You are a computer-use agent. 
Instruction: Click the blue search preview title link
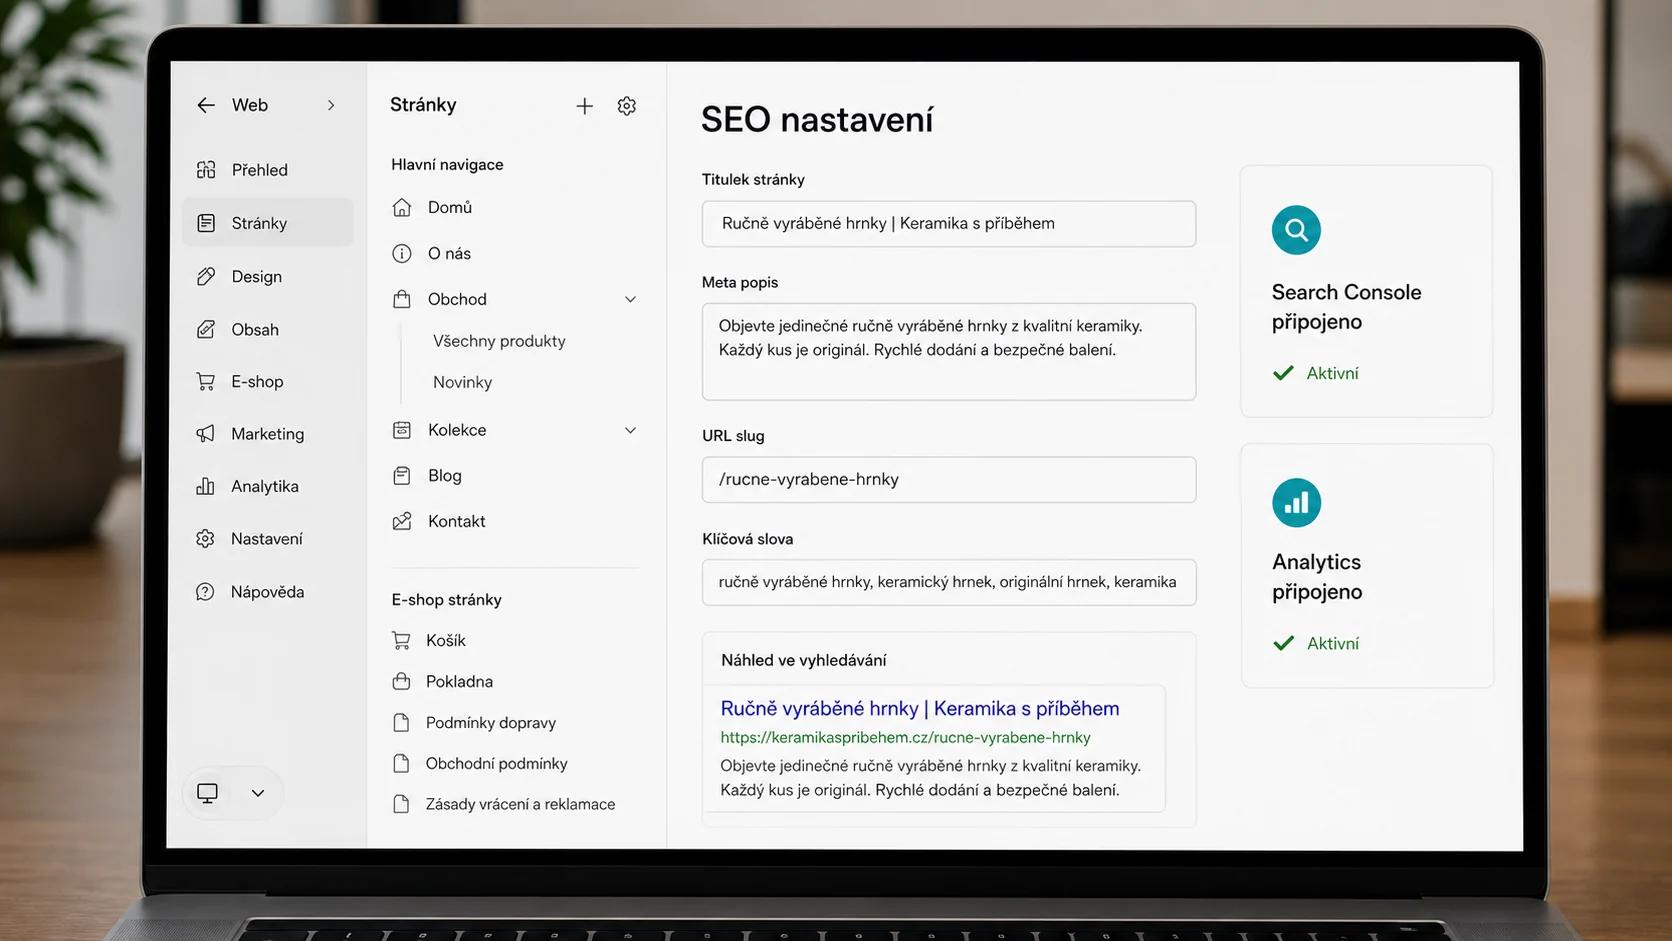coord(920,708)
